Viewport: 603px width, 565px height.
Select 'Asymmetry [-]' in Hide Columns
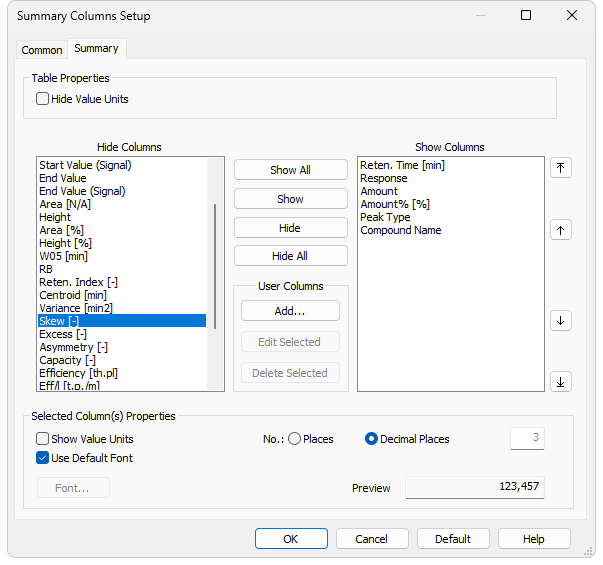(122, 347)
